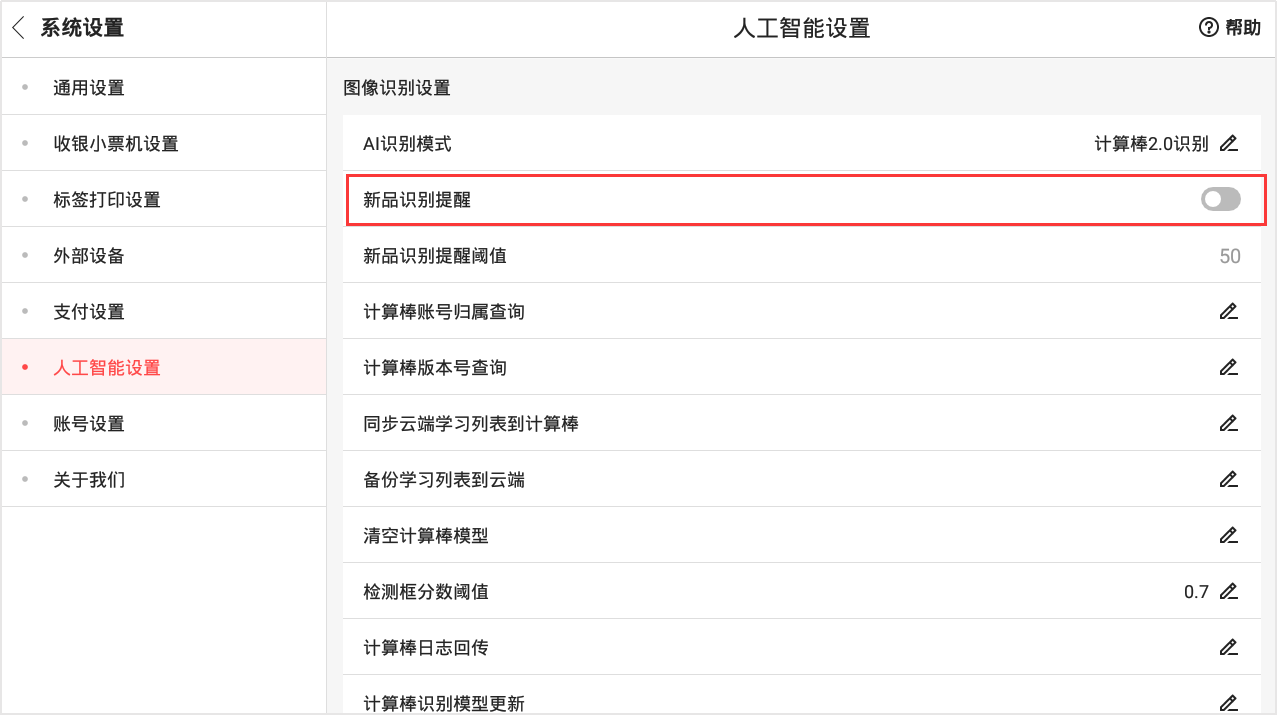Tap the edit icon for 同步云端学习列表到计算棒
This screenshot has width=1278, height=716.
point(1229,423)
